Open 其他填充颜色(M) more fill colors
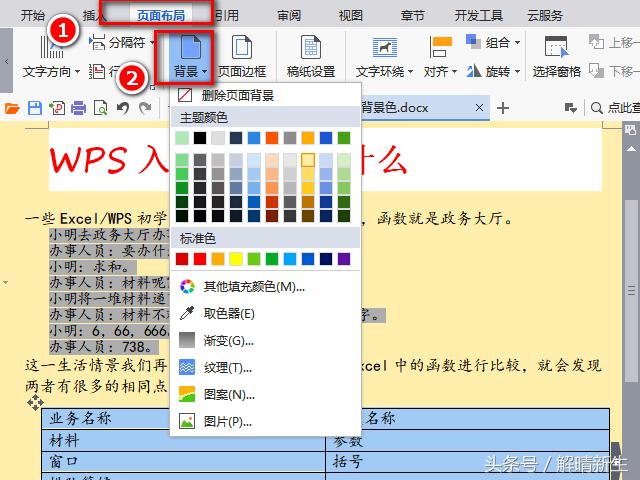Viewport: 640px width, 480px height. pos(265,287)
